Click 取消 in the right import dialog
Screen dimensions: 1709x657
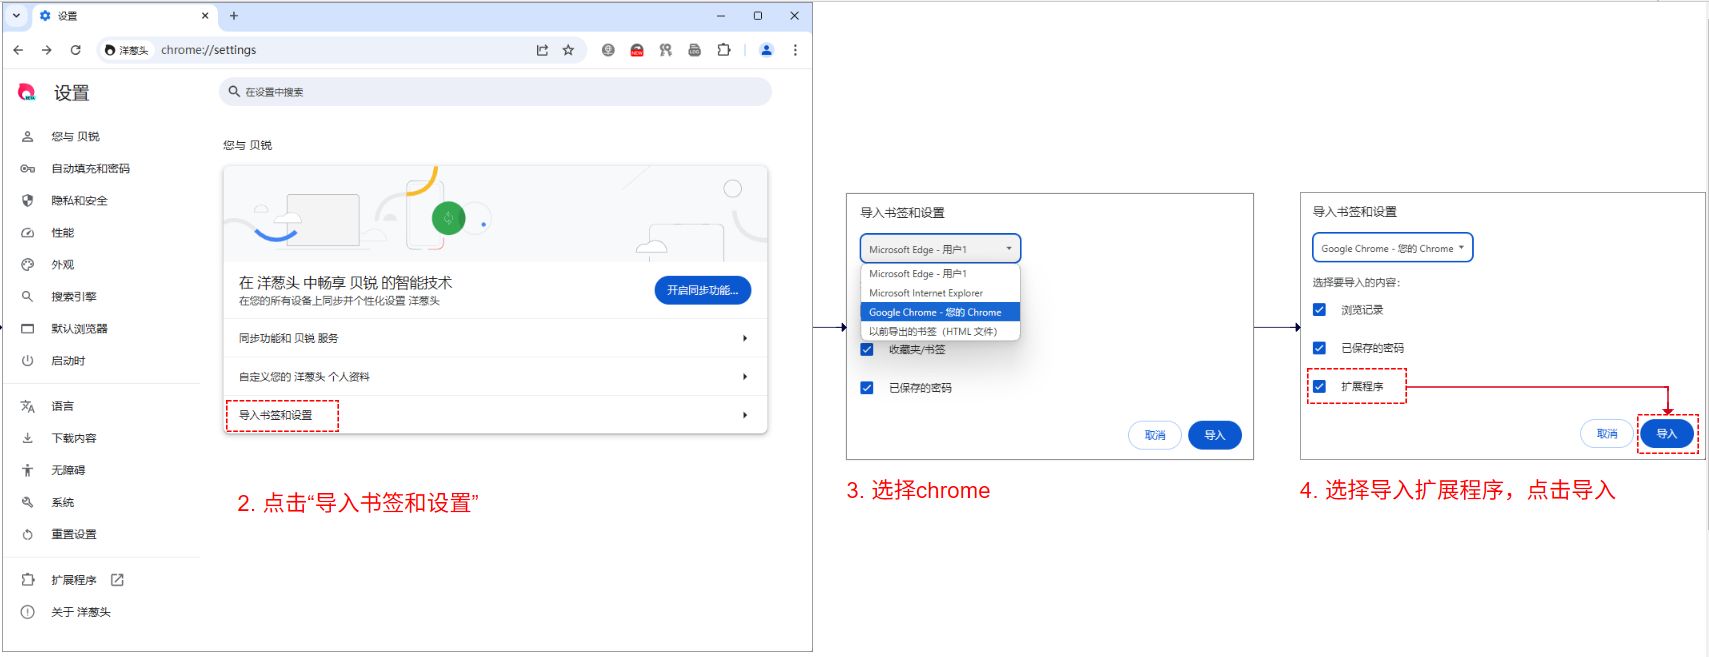click(x=1607, y=434)
